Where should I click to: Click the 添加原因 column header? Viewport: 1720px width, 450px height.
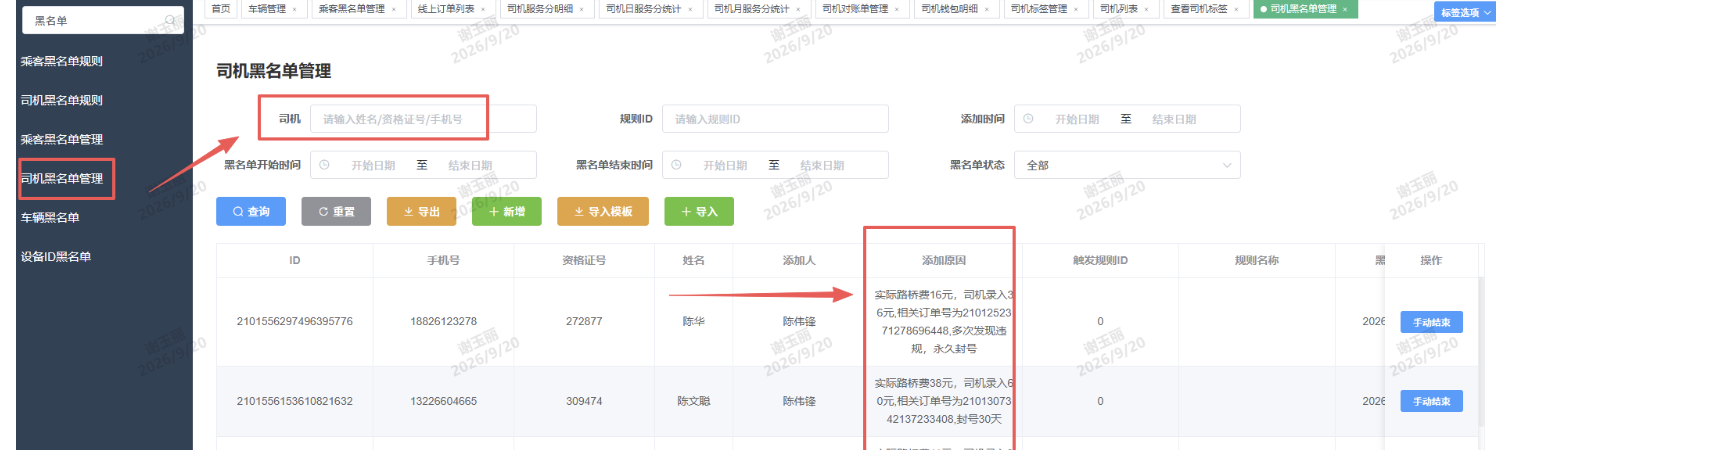click(944, 260)
